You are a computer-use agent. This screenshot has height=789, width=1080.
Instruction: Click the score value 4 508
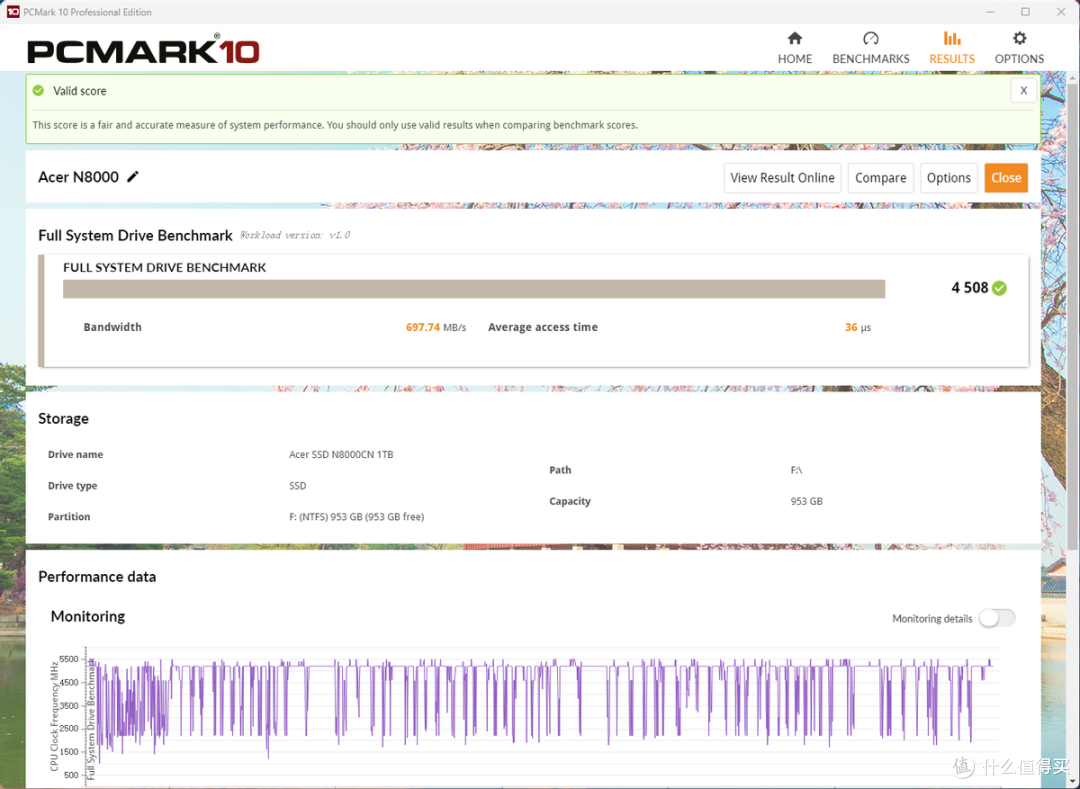[969, 288]
